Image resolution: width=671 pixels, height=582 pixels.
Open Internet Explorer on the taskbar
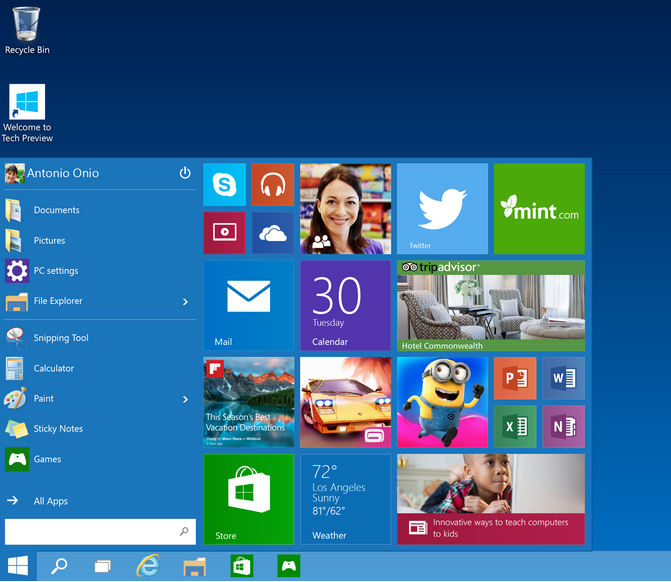pos(148,566)
